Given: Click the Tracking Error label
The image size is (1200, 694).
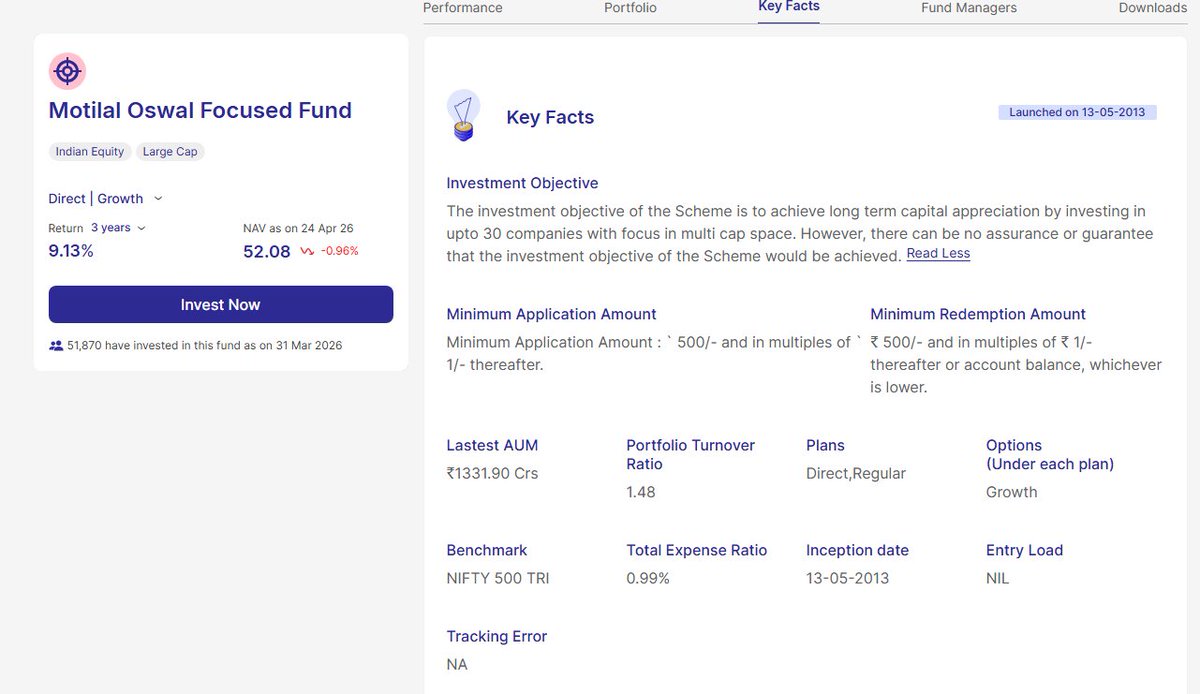Looking at the screenshot, I should (x=497, y=636).
